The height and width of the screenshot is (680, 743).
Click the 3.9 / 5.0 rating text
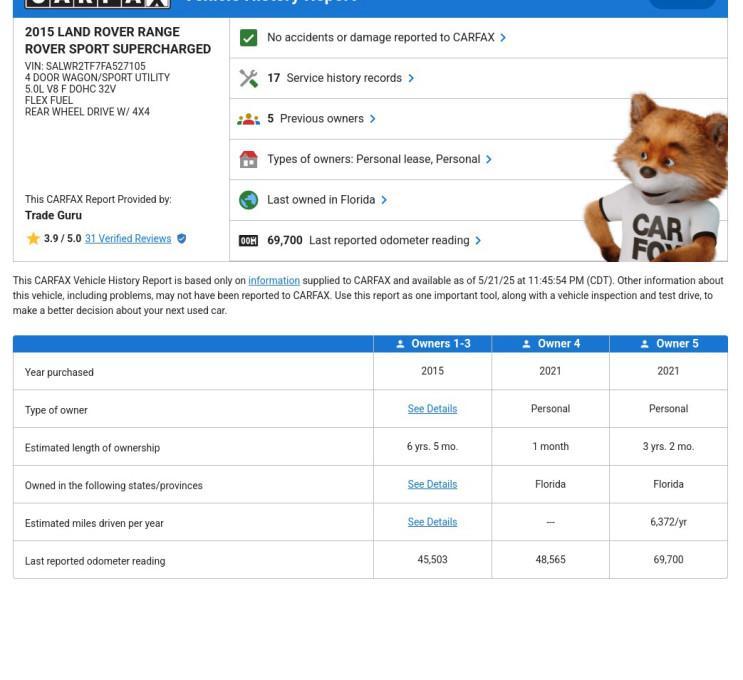click(63, 238)
